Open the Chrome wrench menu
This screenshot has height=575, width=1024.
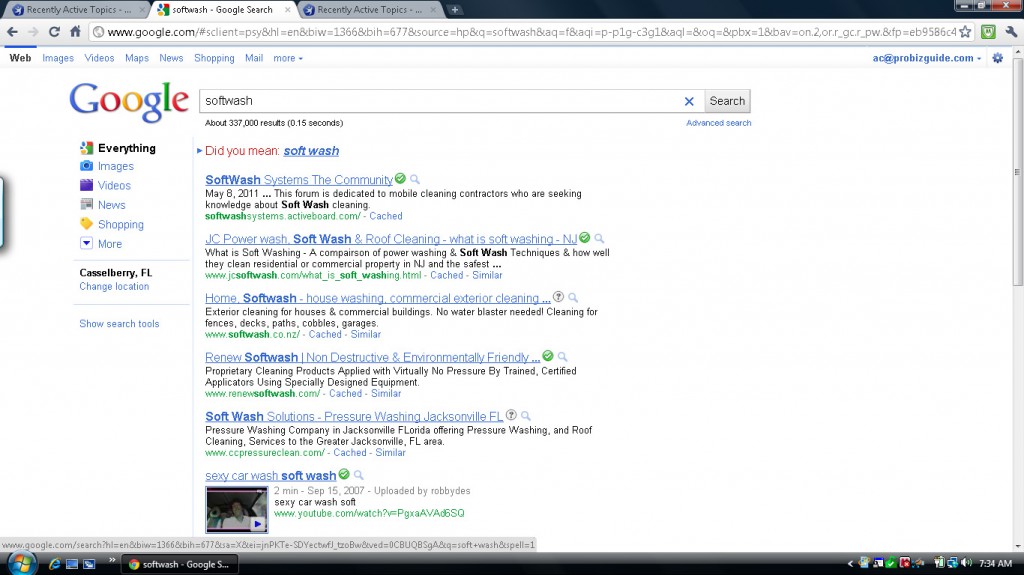point(1011,31)
